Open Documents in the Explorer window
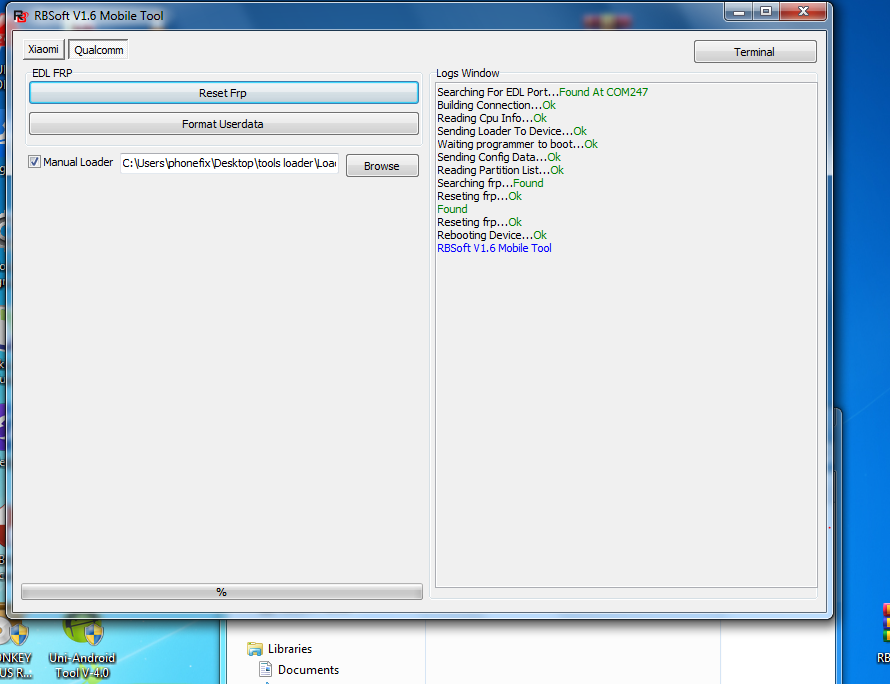 pos(308,670)
